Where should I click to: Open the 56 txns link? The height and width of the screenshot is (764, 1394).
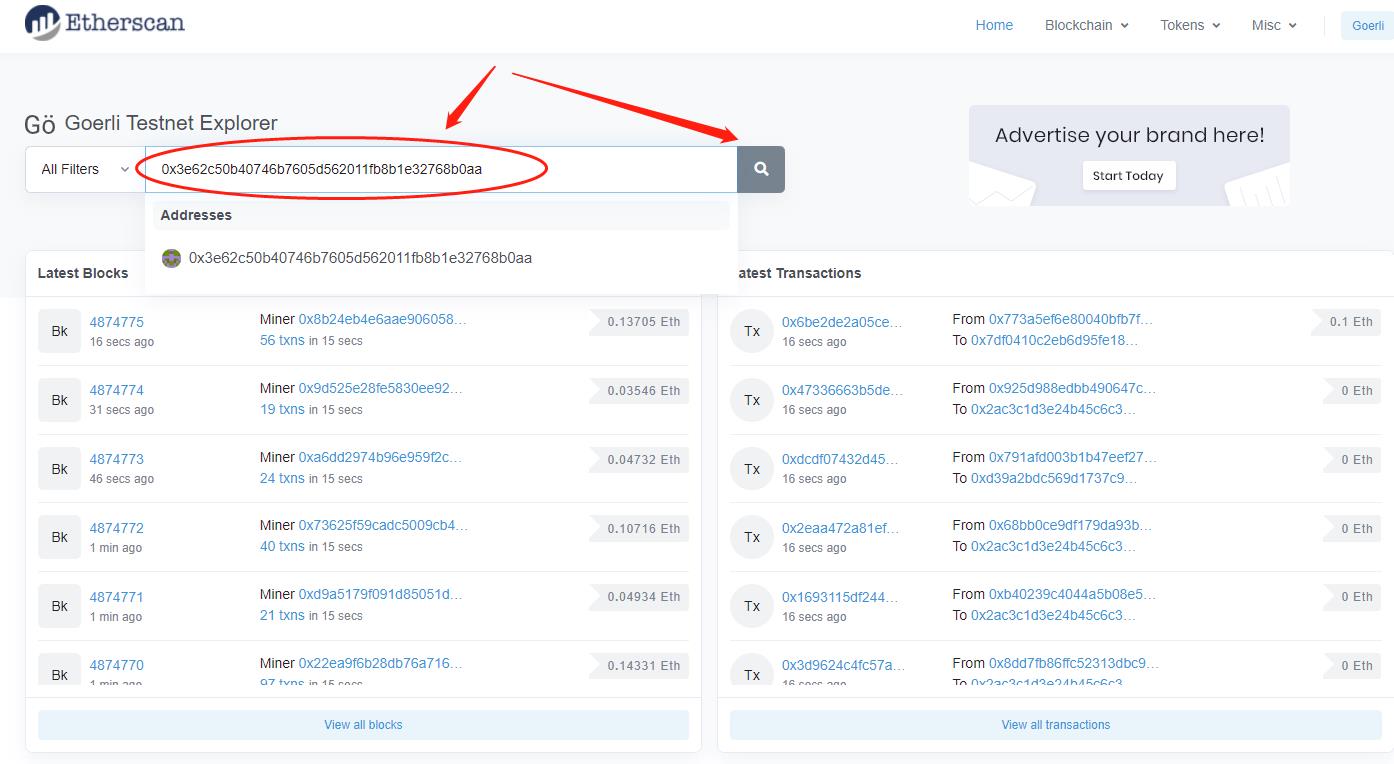coord(282,340)
